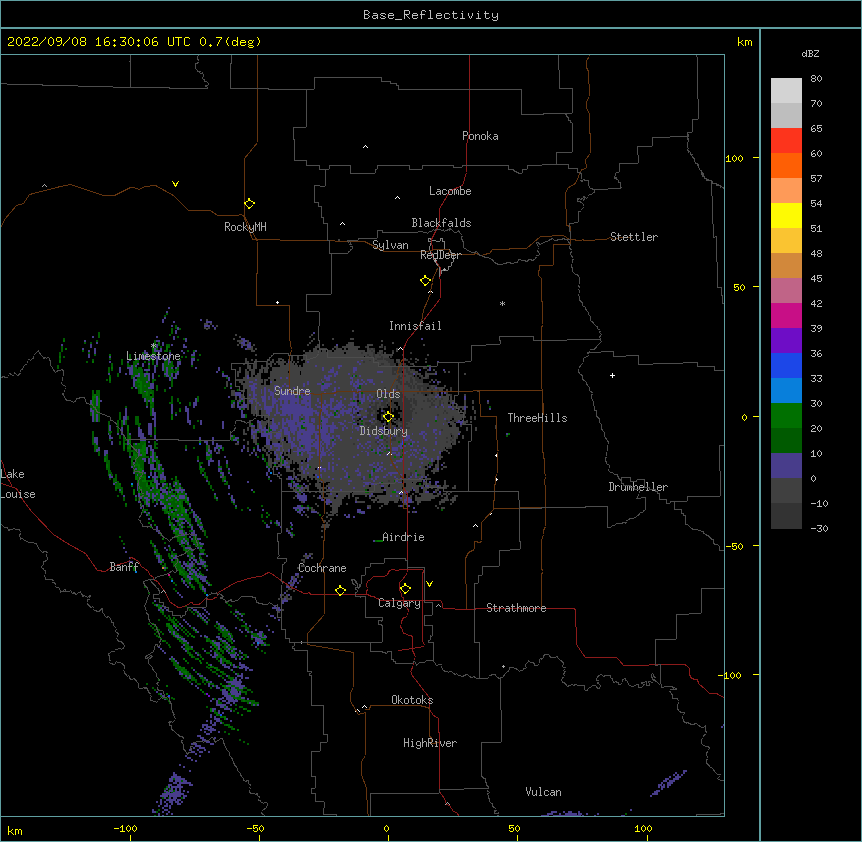This screenshot has height=842, width=862.
Task: Select the Ponoka city label
Action: click(x=480, y=136)
